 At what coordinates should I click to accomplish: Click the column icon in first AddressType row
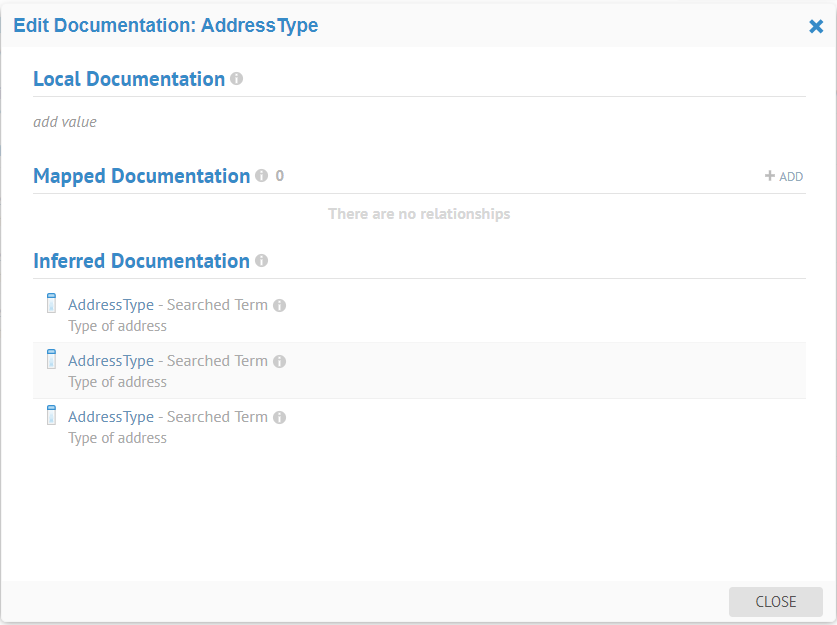(52, 304)
